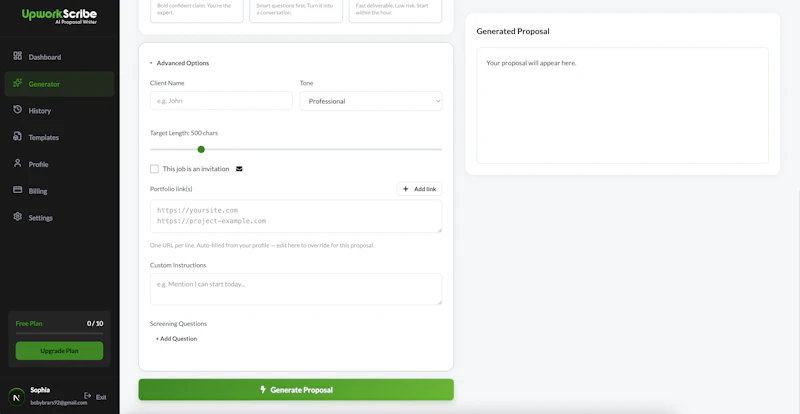Go to the History page
This screenshot has width=800, height=414.
(59, 110)
